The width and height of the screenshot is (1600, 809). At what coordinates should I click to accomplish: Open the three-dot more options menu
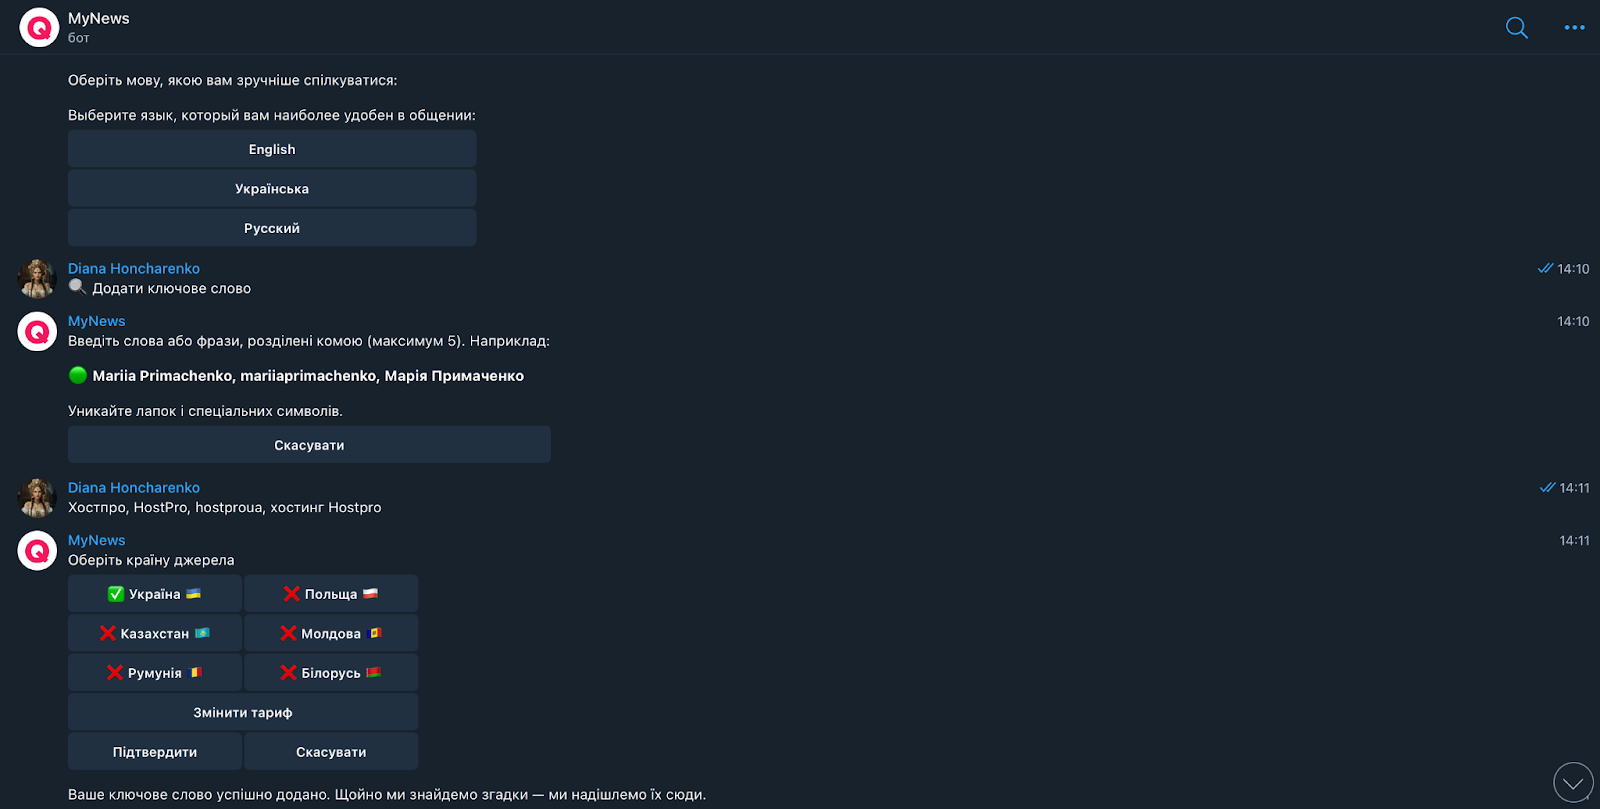pos(1574,28)
